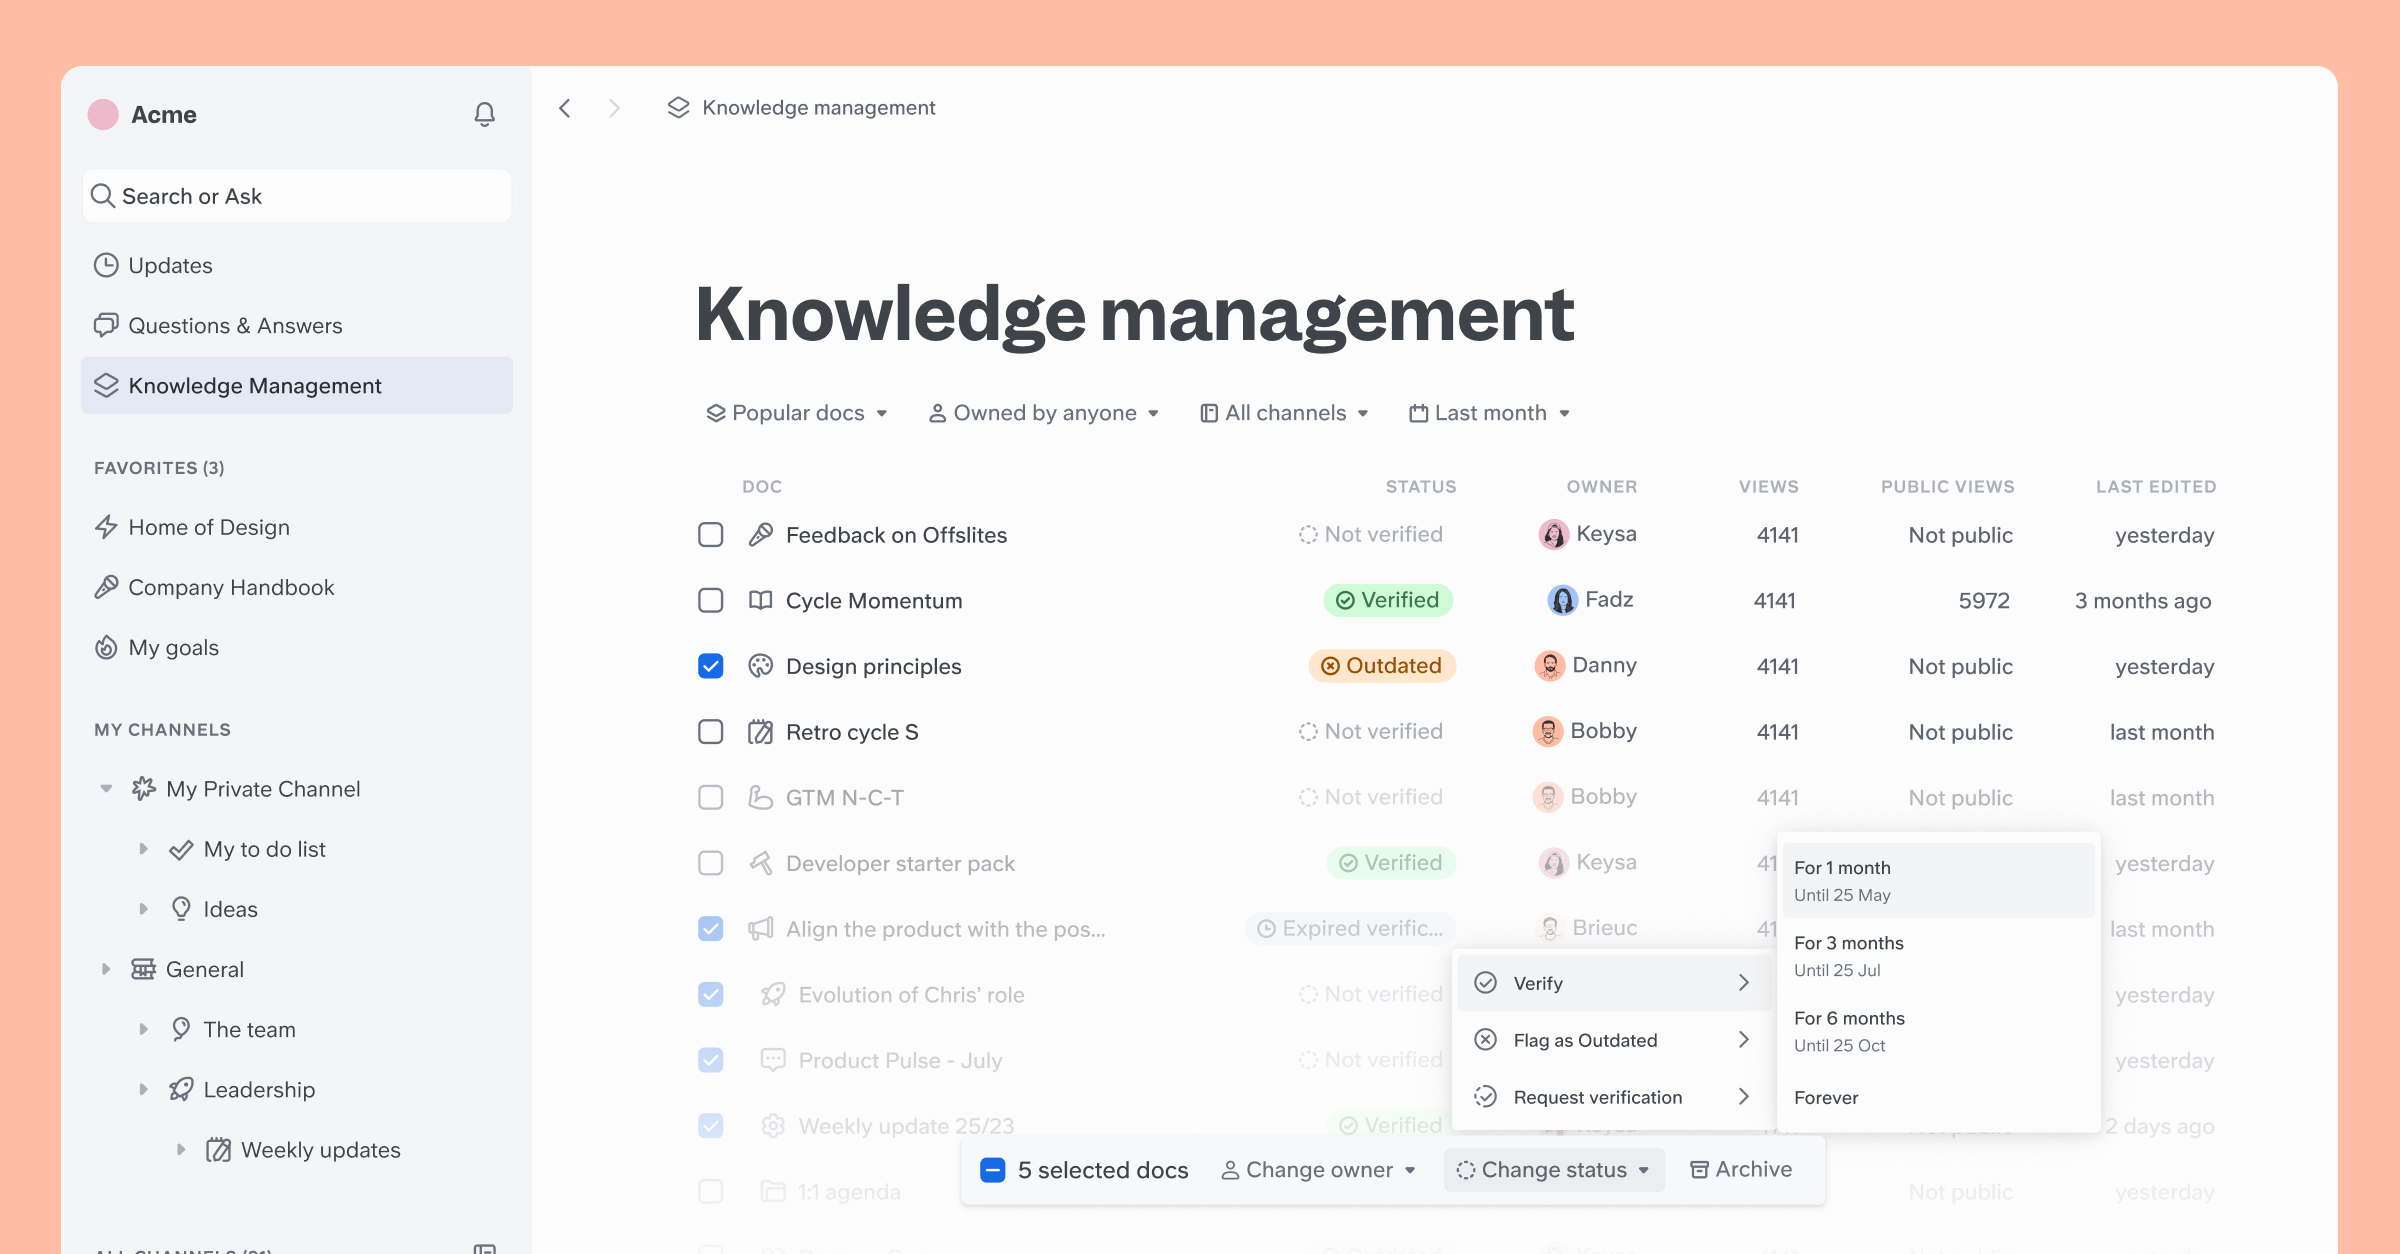The width and height of the screenshot is (2400, 1254).
Task: Archive the selected docs
Action: click(x=1740, y=1170)
